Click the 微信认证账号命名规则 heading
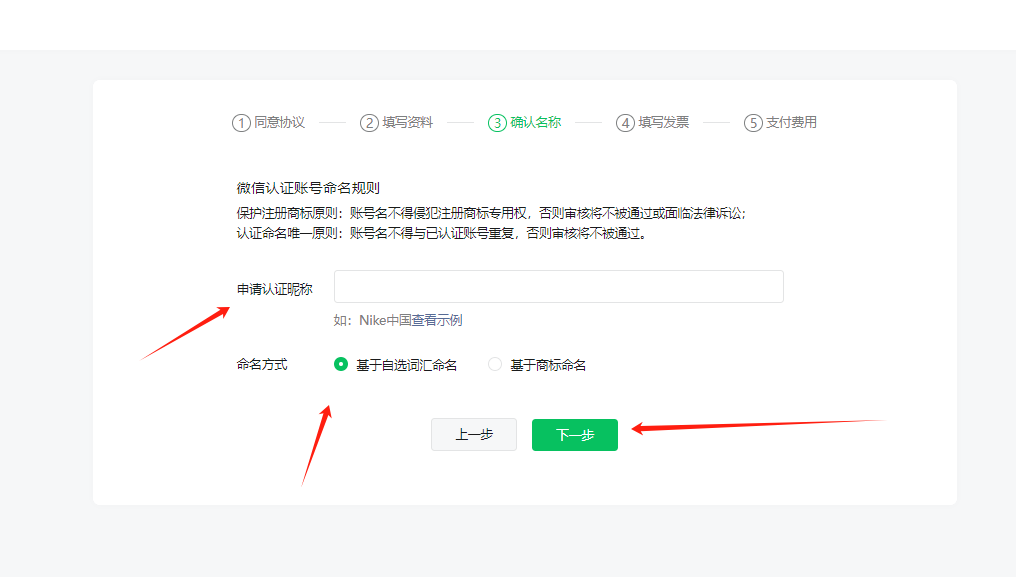 [x=308, y=188]
